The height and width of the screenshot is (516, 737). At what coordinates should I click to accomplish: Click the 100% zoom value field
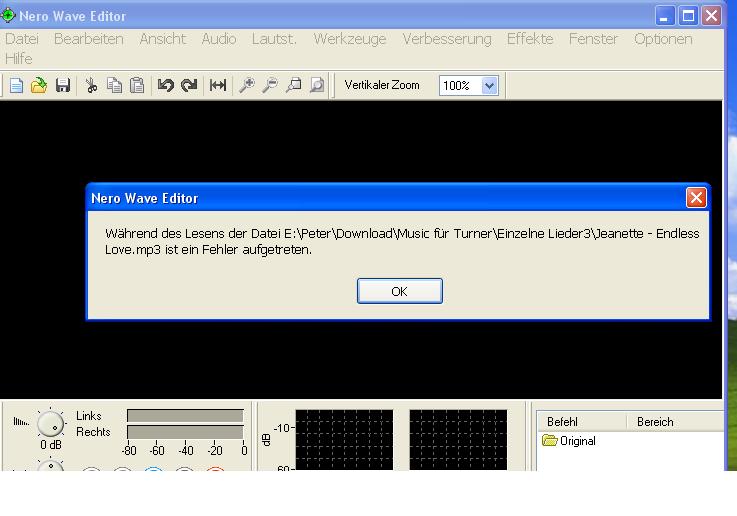tap(461, 86)
